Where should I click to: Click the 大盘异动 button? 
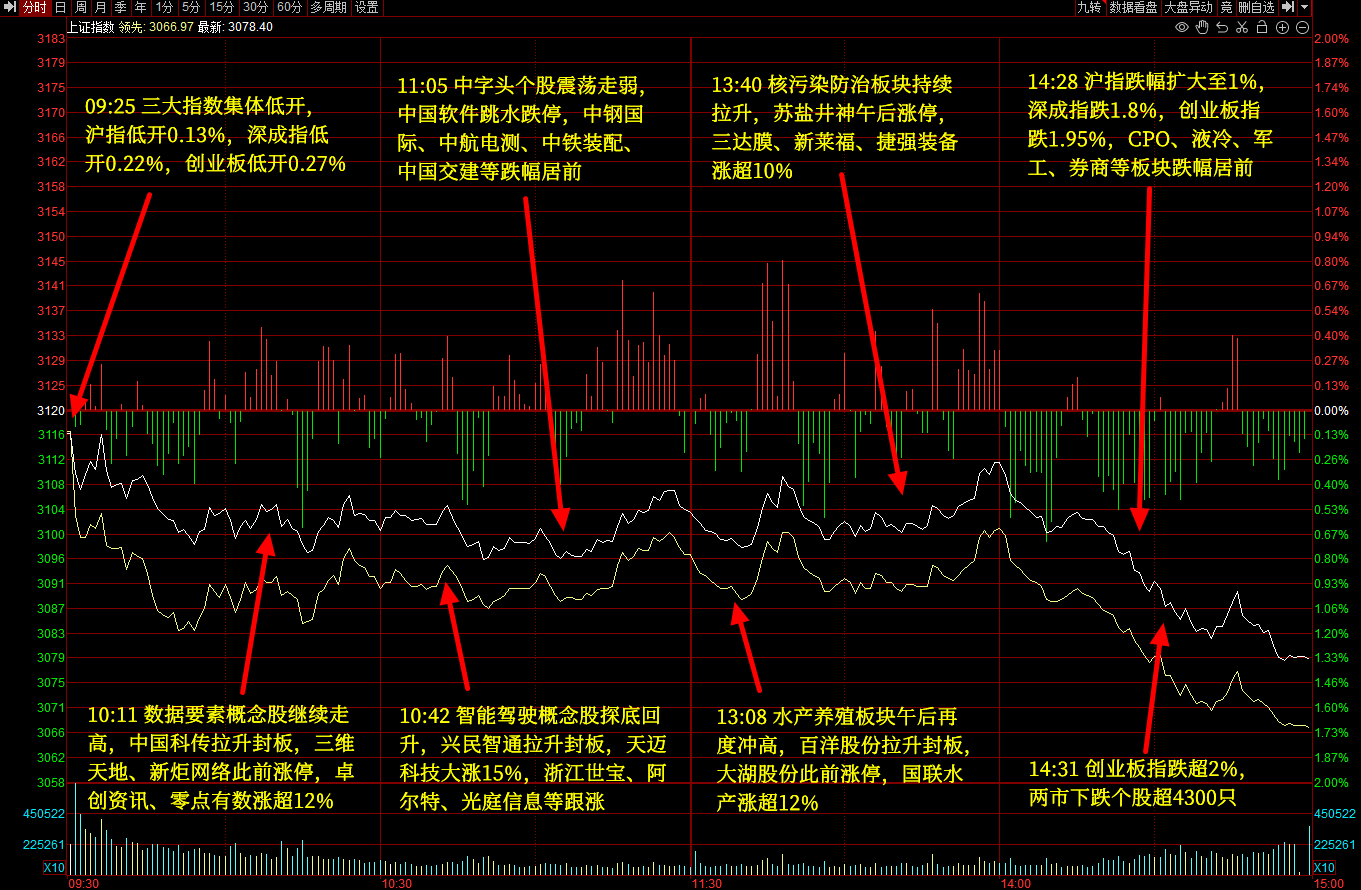coord(1187,8)
